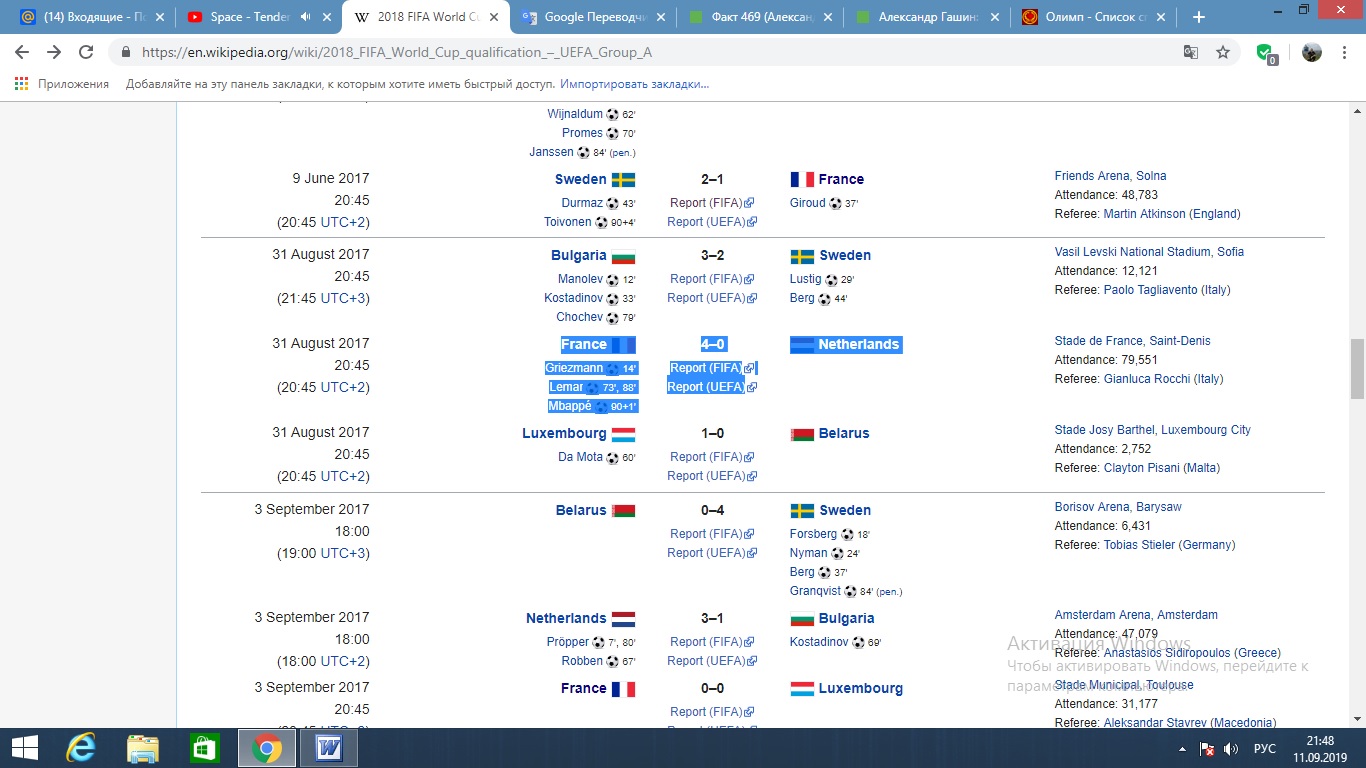The image size is (1366, 768).
Task: Open the Borisov Arena, Barysaw link
Action: click(x=1118, y=507)
